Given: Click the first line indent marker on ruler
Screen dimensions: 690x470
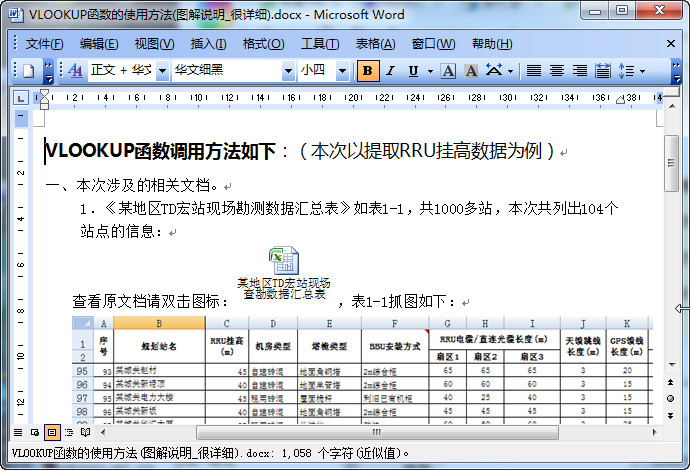Looking at the screenshot, I should (x=44, y=94).
